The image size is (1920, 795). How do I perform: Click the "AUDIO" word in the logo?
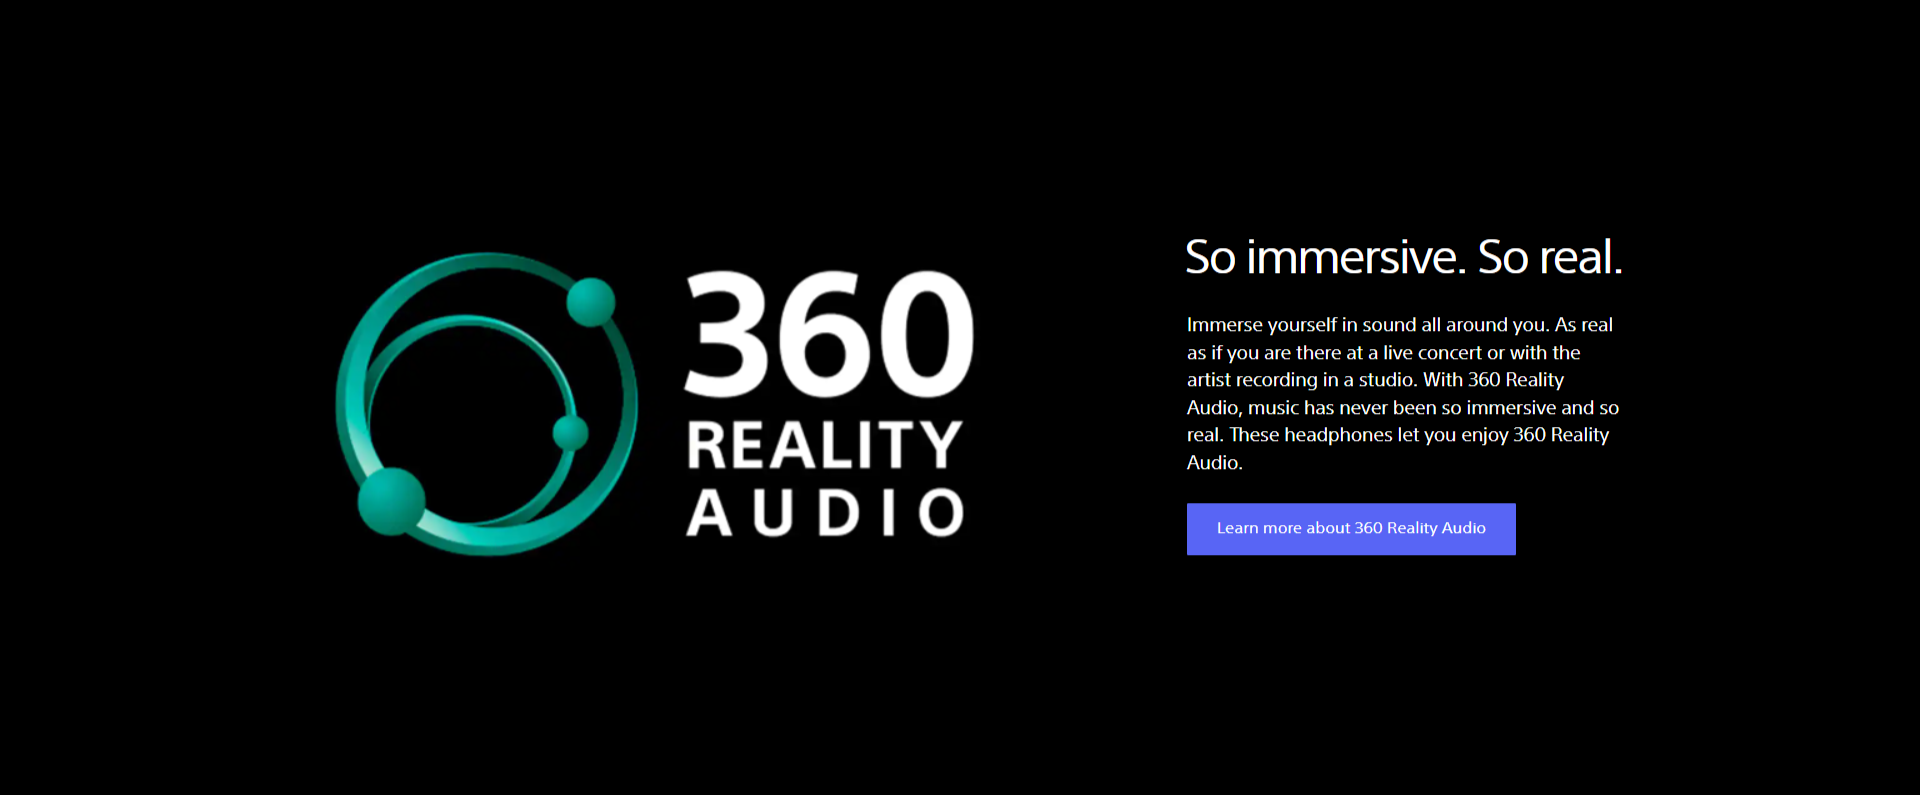pyautogui.click(x=825, y=513)
